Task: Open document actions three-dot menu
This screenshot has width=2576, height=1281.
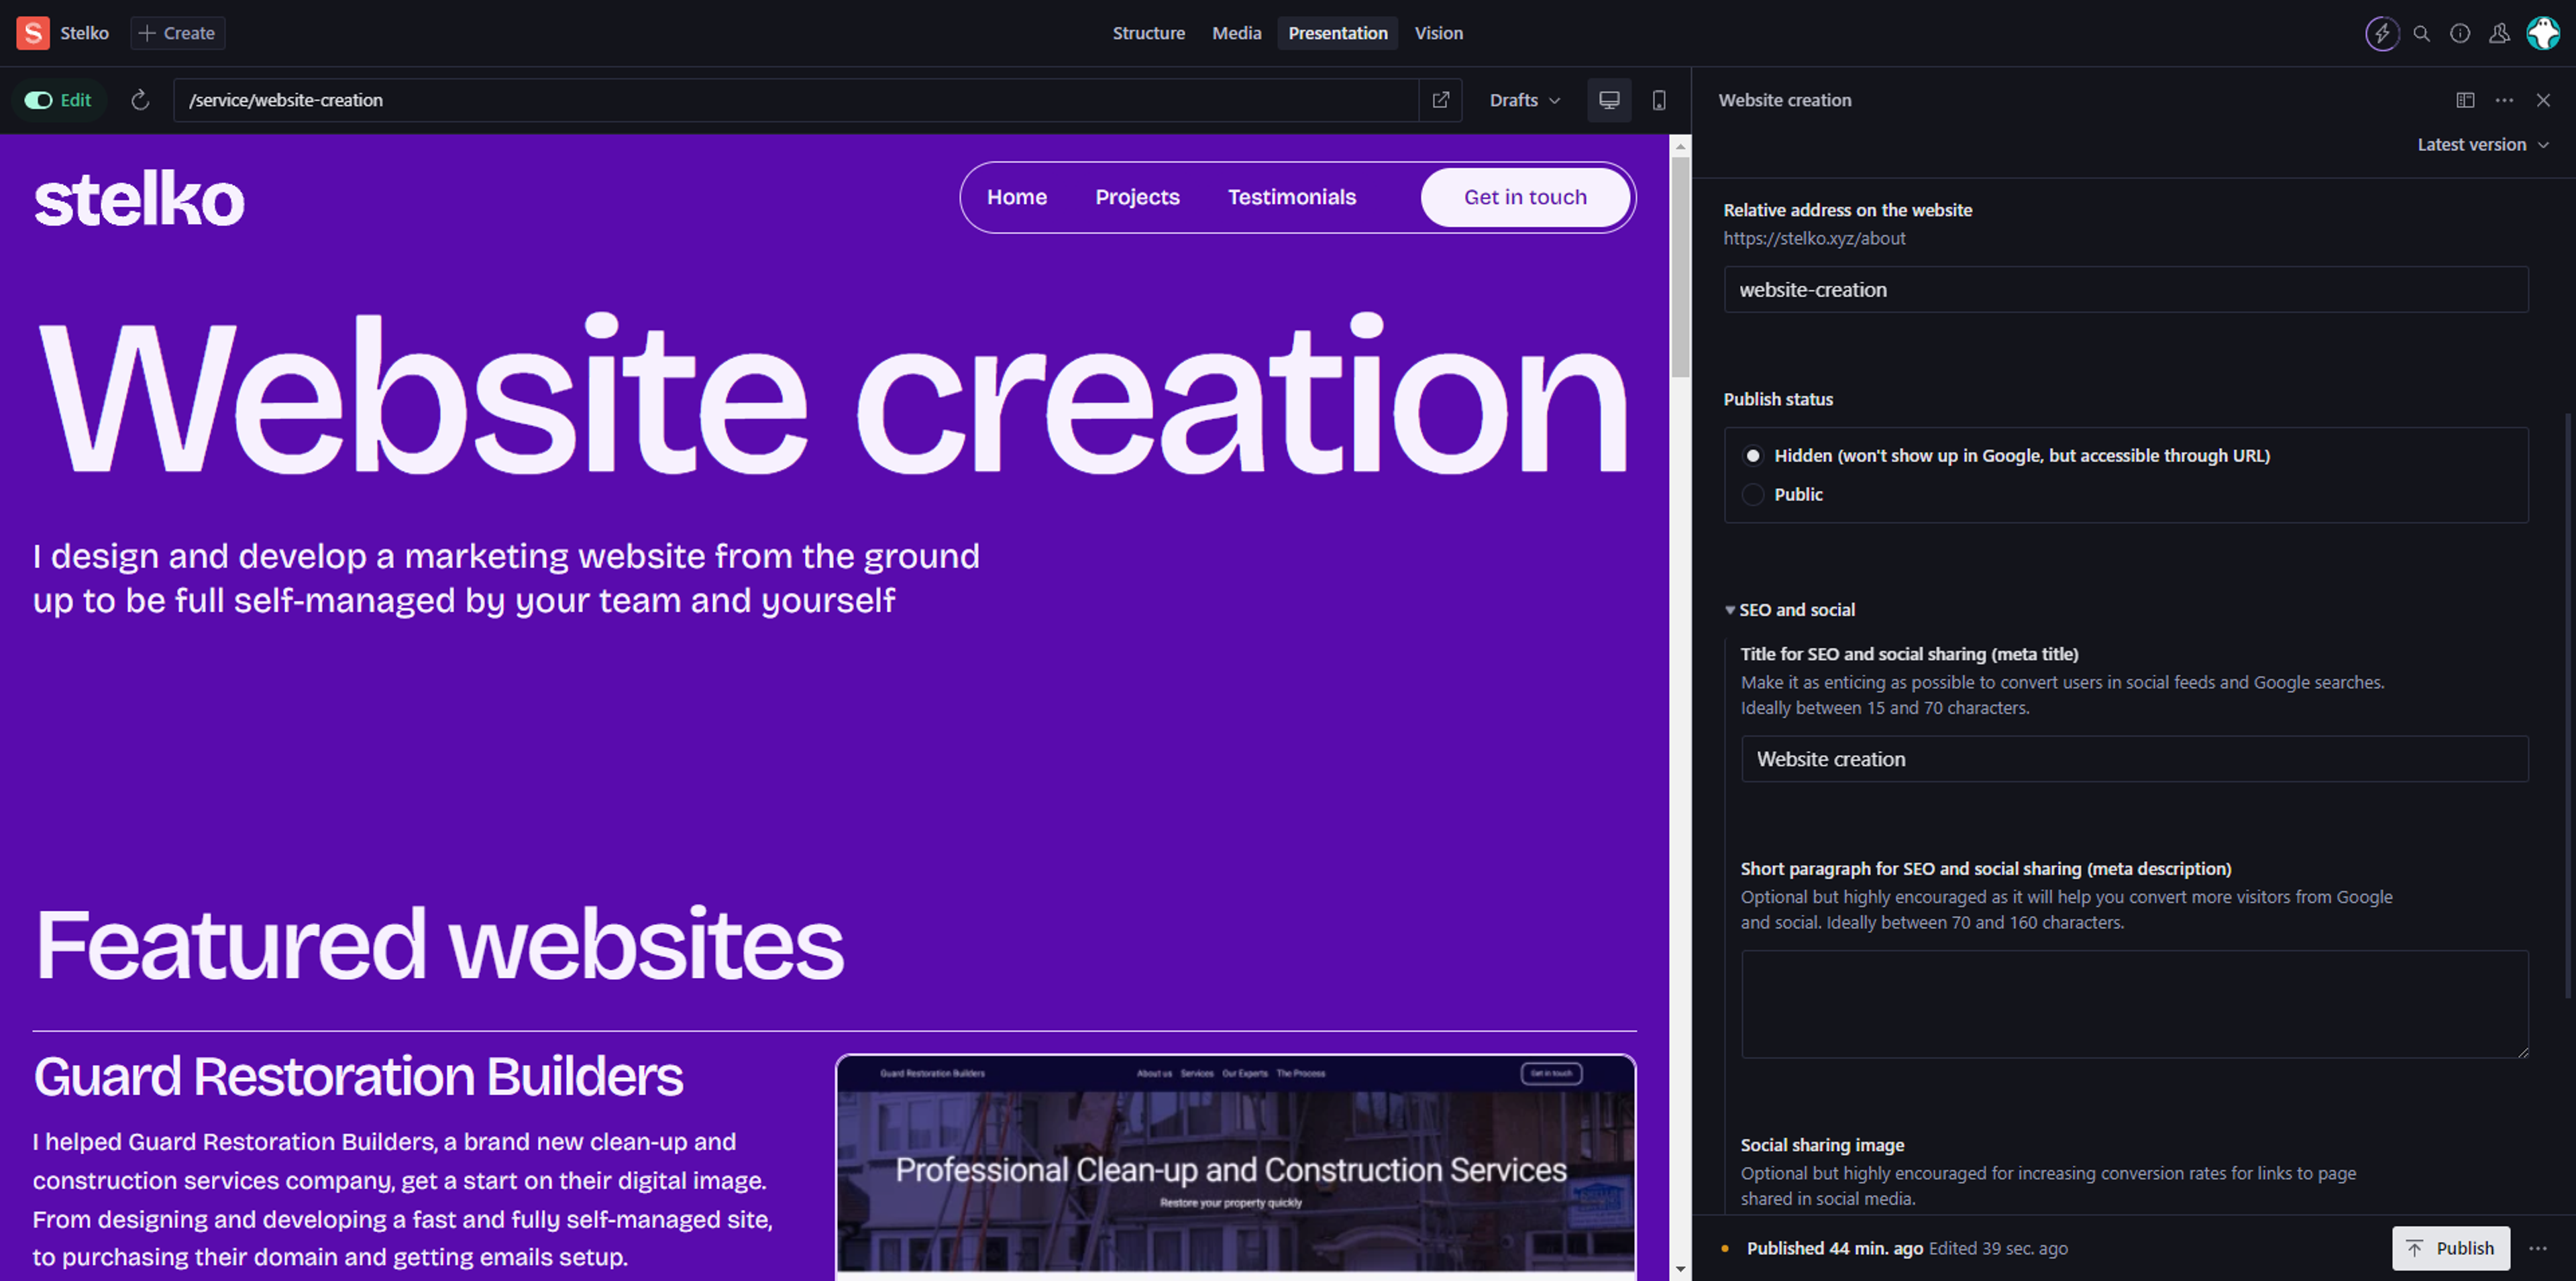Action: coord(2504,100)
